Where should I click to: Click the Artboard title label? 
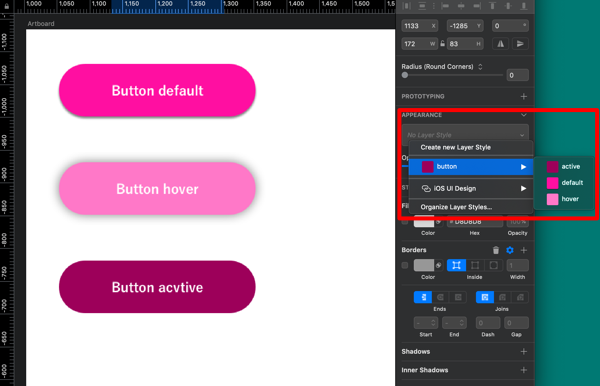coord(41,23)
